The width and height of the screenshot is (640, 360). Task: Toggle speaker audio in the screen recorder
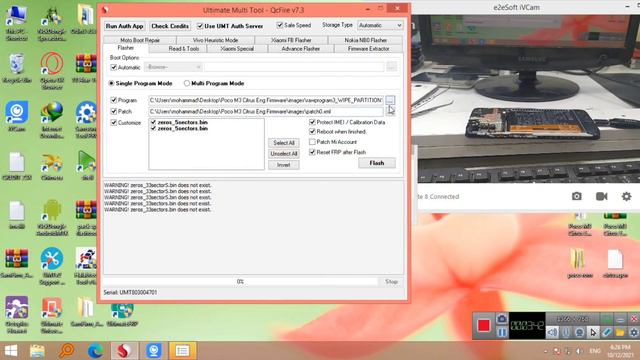552,332
